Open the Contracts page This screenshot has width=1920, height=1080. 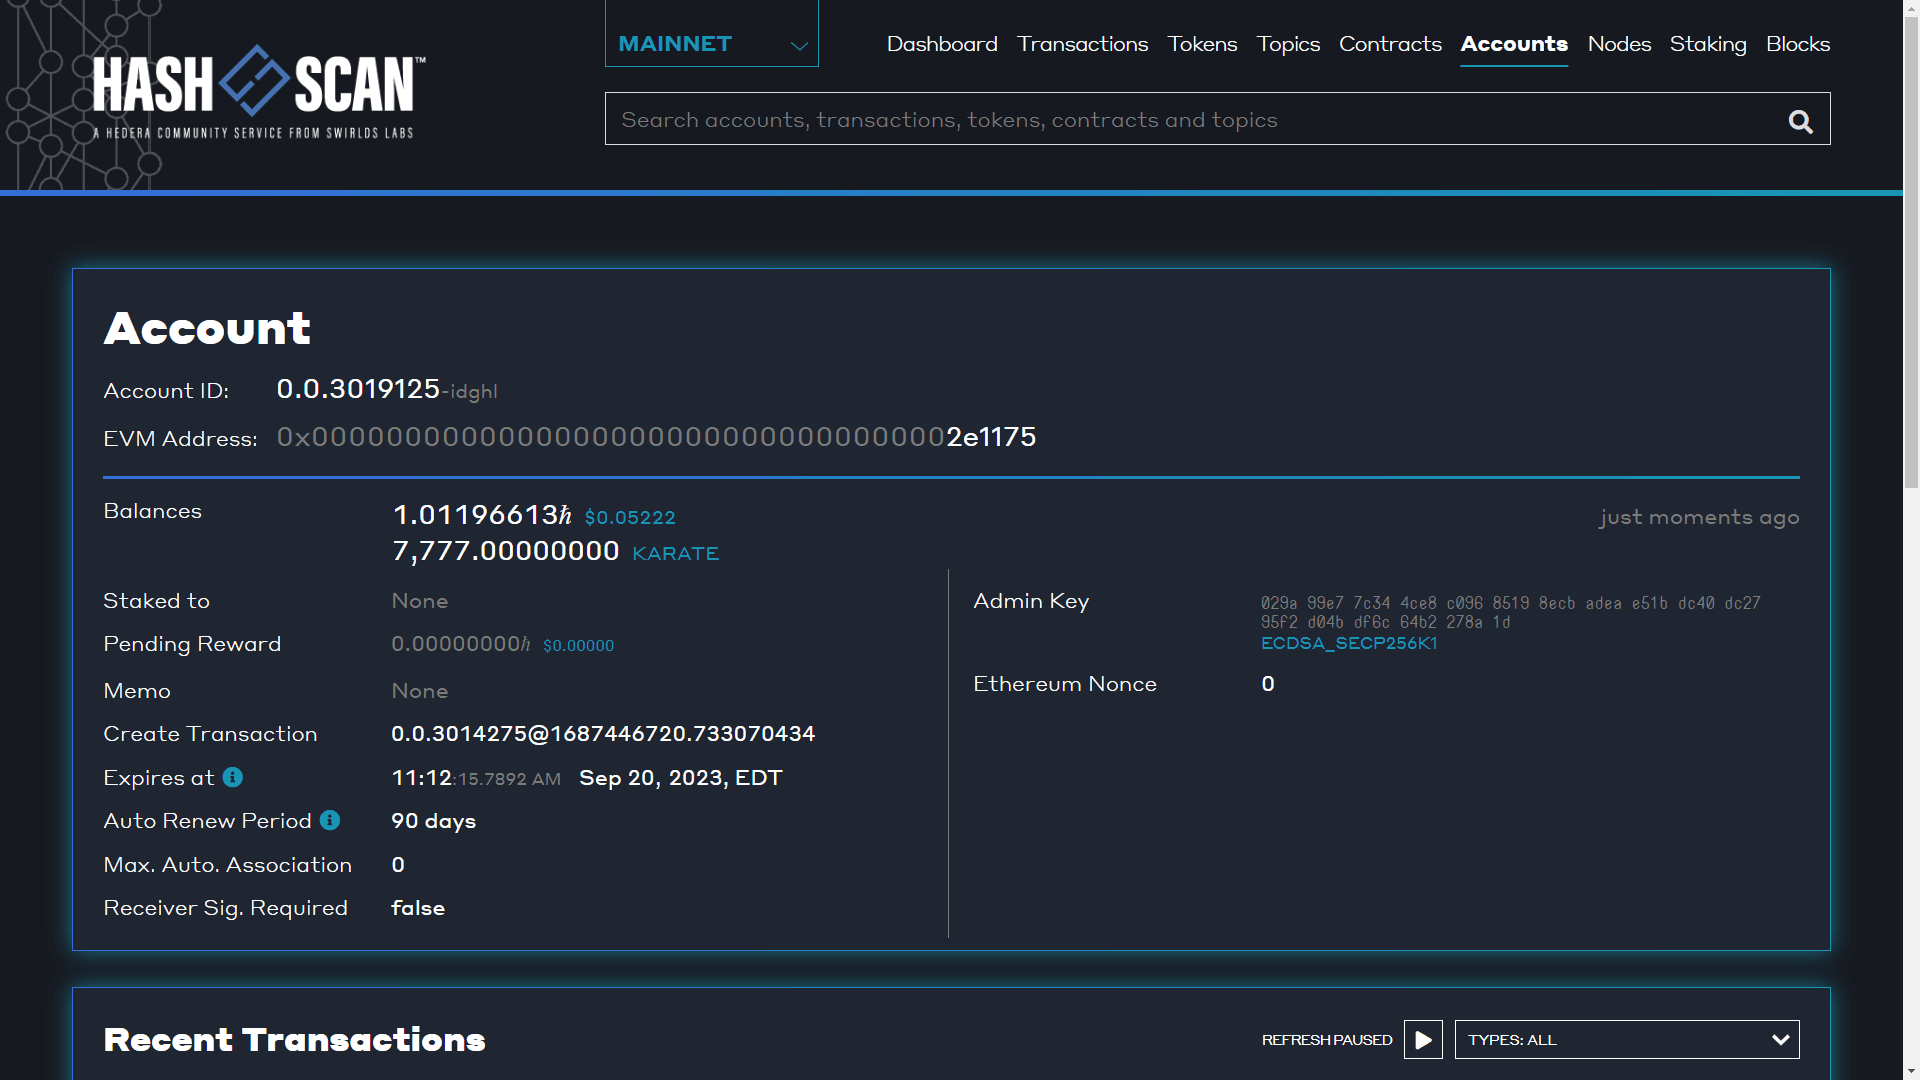coord(1389,44)
